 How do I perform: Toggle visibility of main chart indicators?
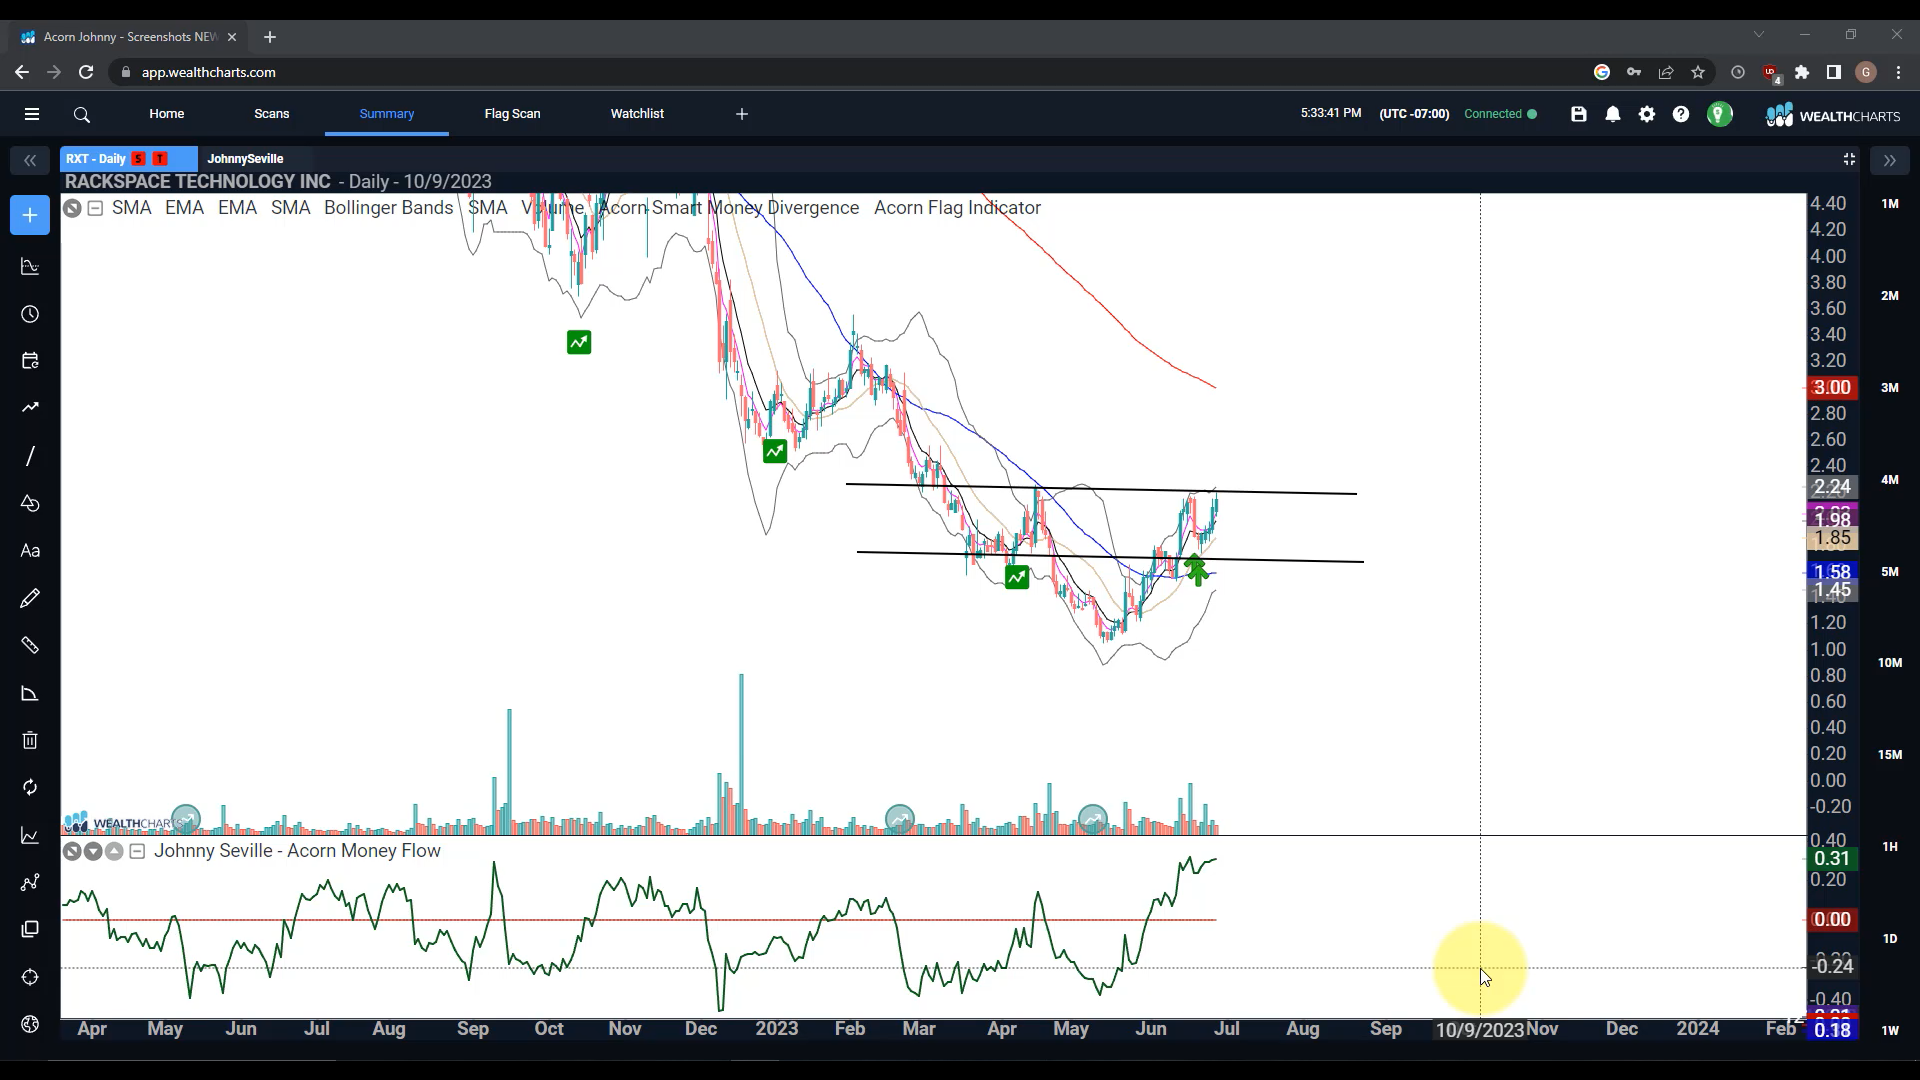[72, 208]
